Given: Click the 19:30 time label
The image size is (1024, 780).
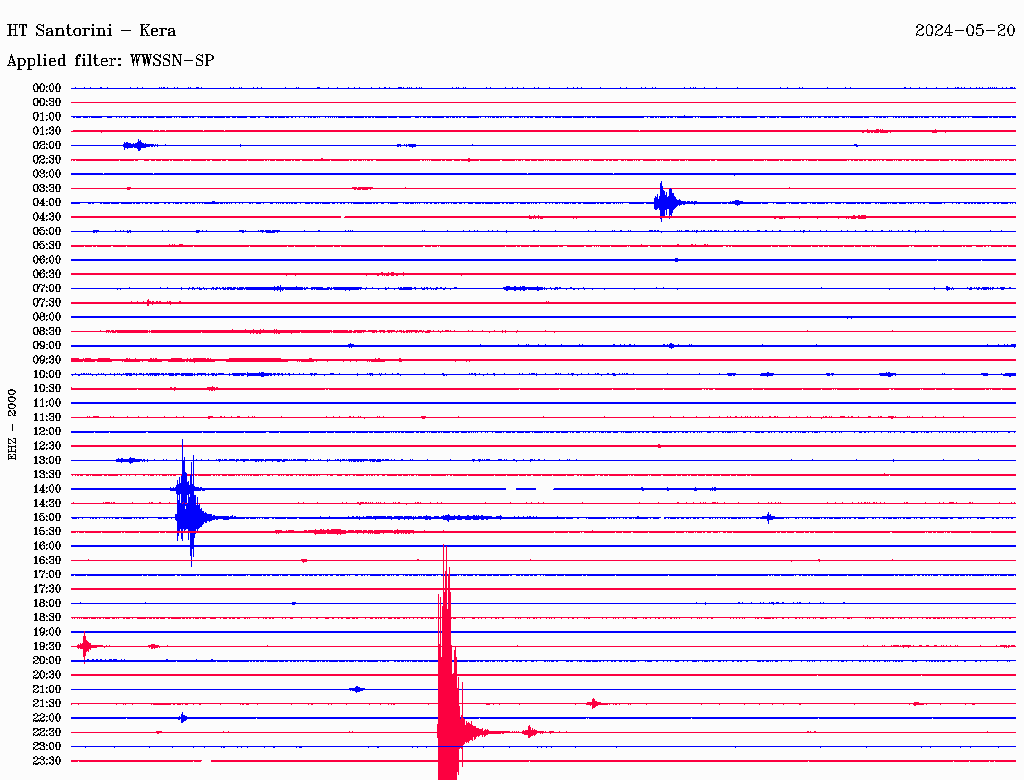Looking at the screenshot, I should (x=47, y=647).
